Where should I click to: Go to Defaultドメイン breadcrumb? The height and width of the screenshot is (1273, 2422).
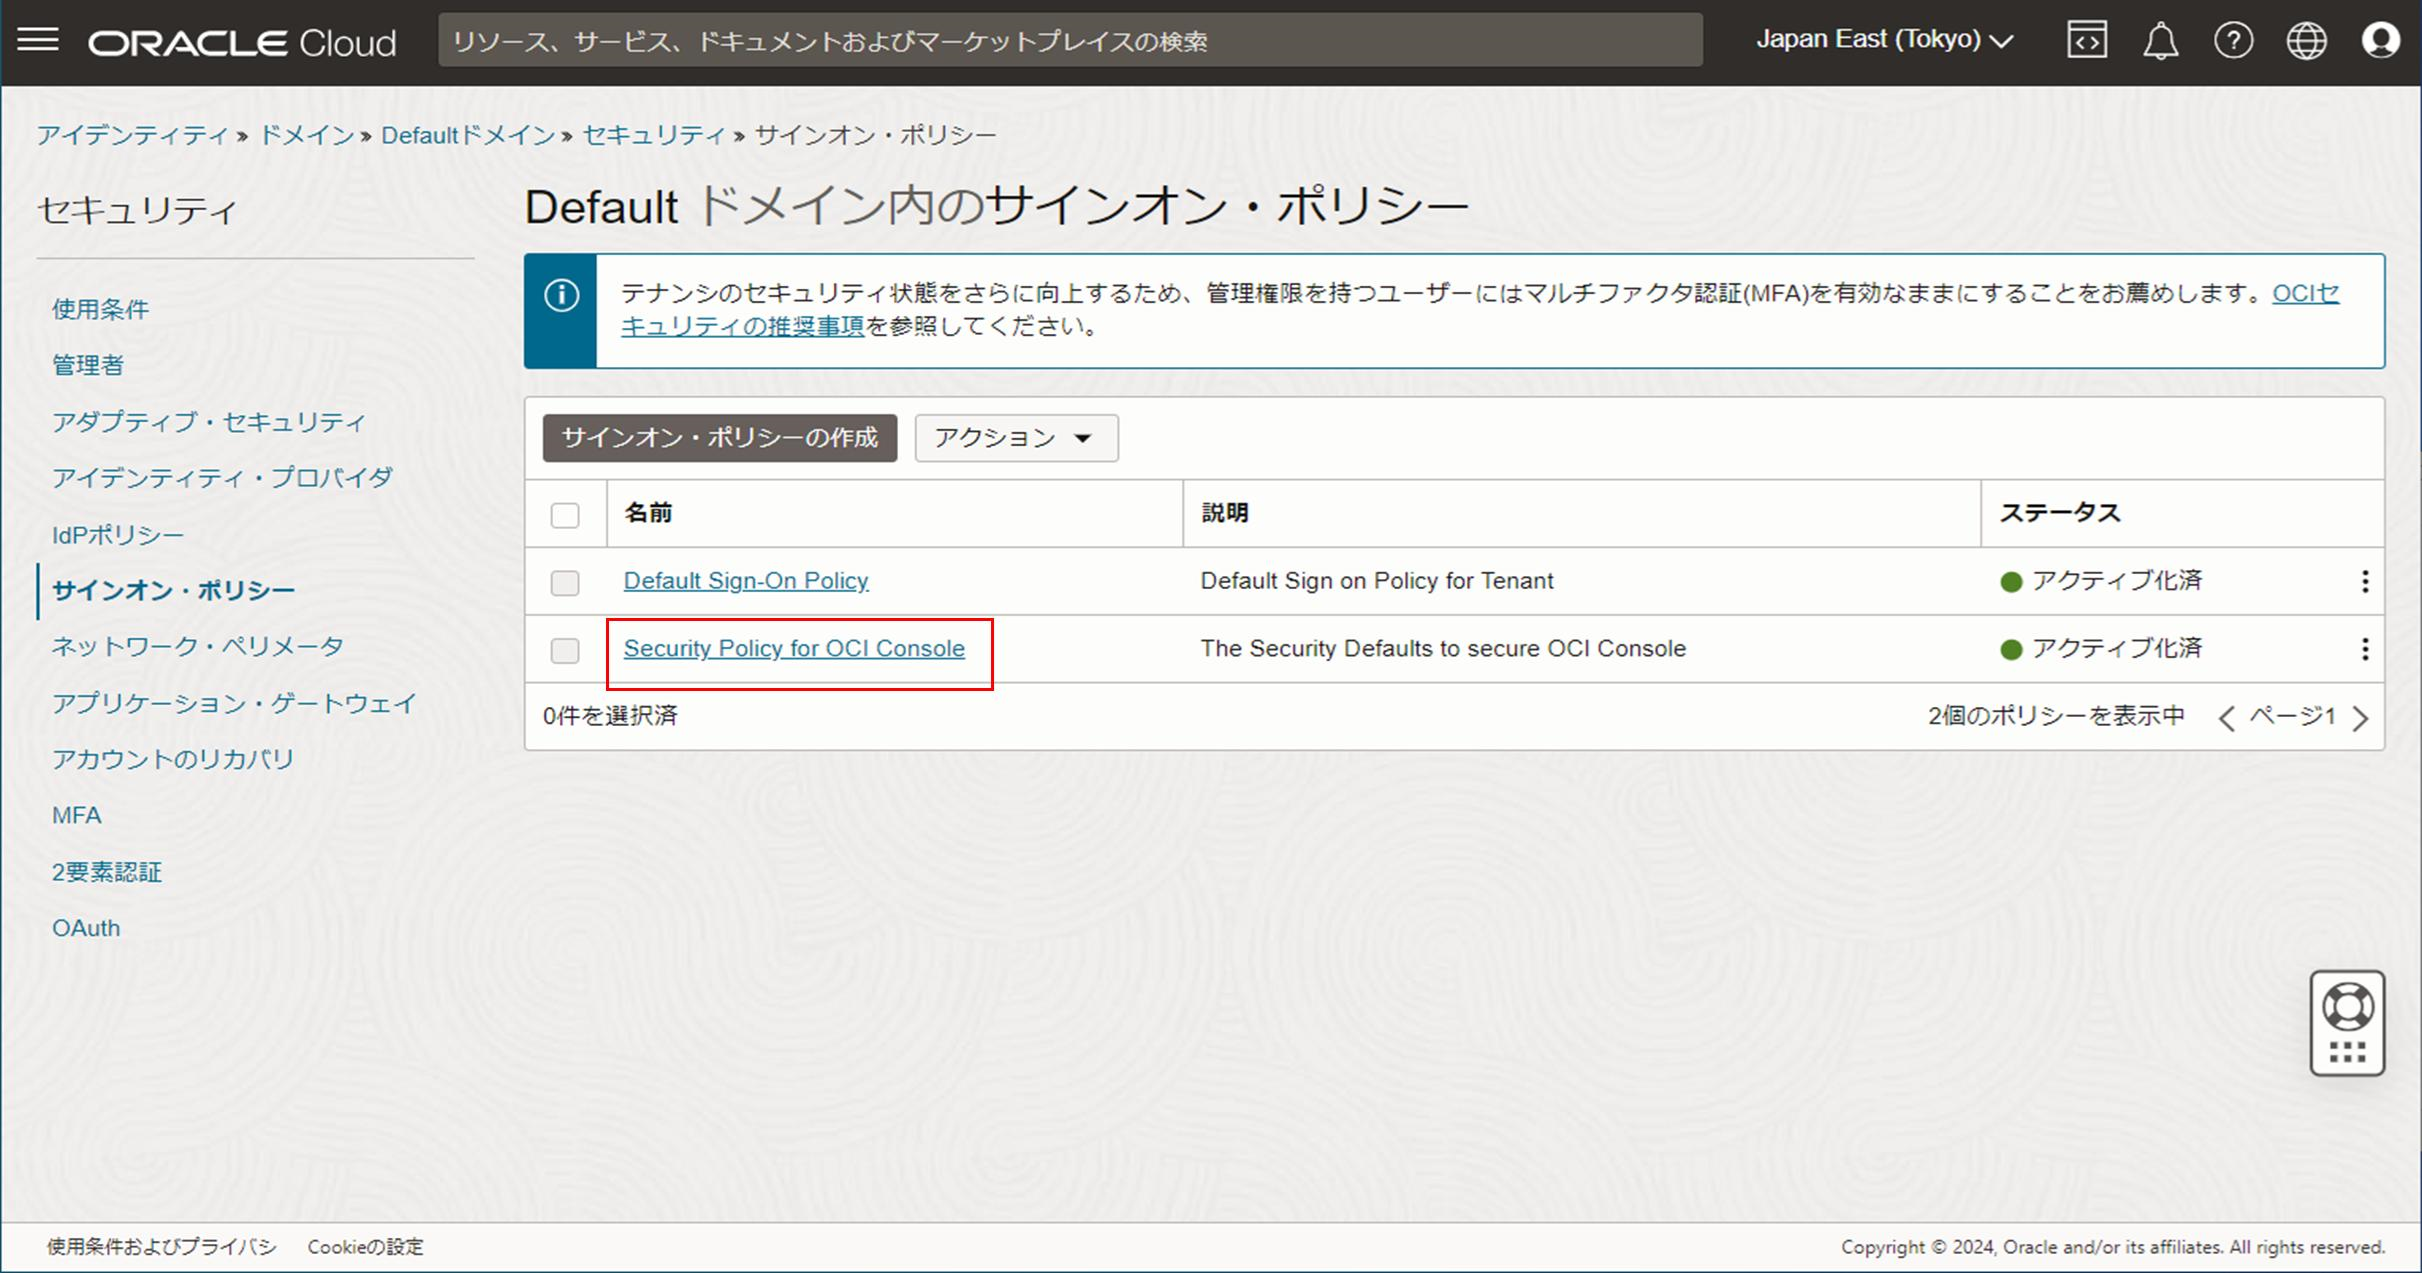click(x=468, y=135)
